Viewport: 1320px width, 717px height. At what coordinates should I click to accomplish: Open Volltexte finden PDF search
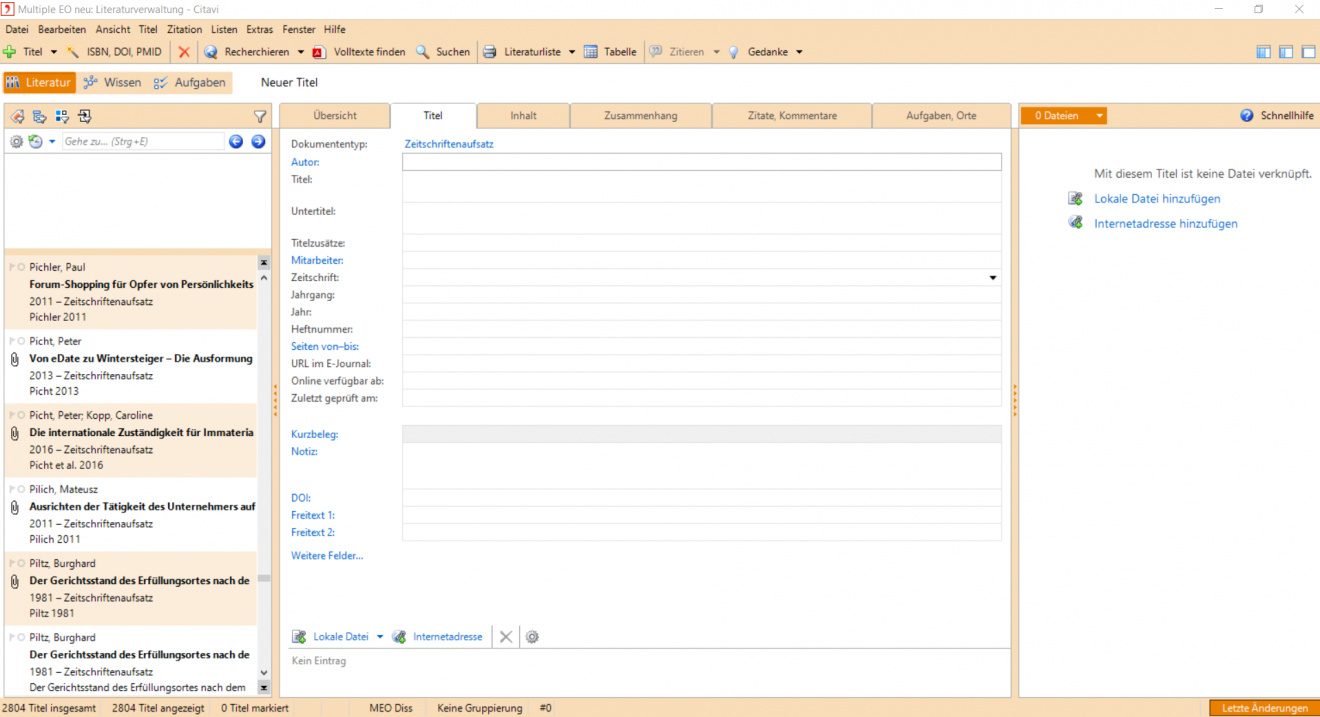click(319, 52)
